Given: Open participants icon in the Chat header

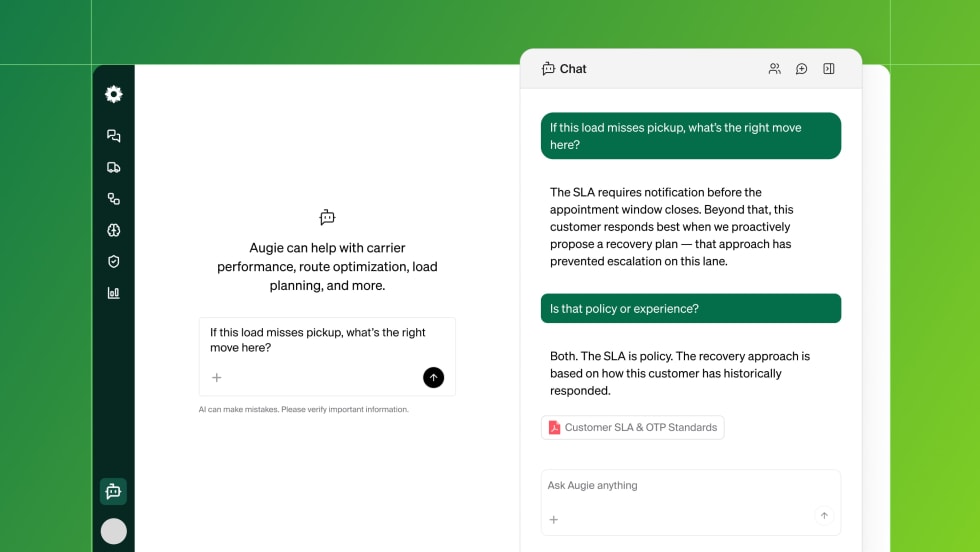Looking at the screenshot, I should click(x=774, y=69).
